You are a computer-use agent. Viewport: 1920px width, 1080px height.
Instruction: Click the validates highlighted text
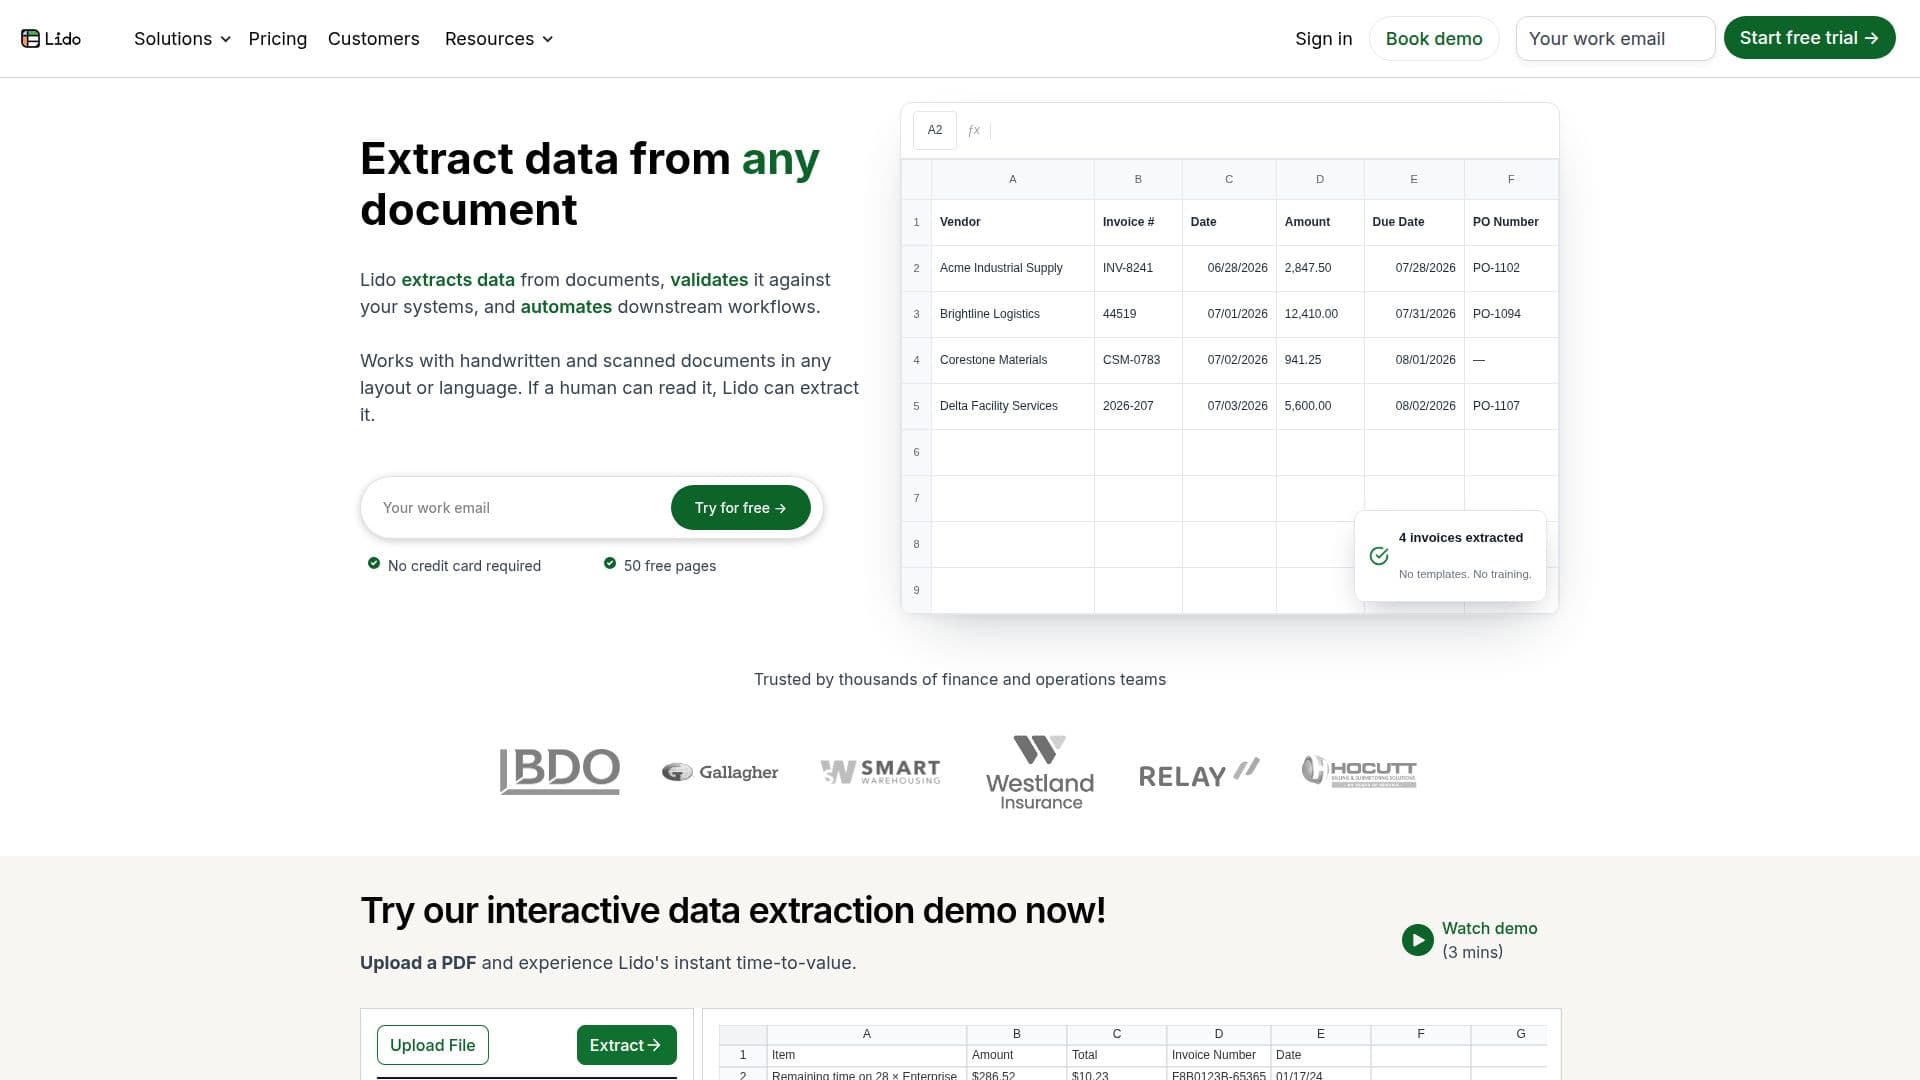(709, 280)
